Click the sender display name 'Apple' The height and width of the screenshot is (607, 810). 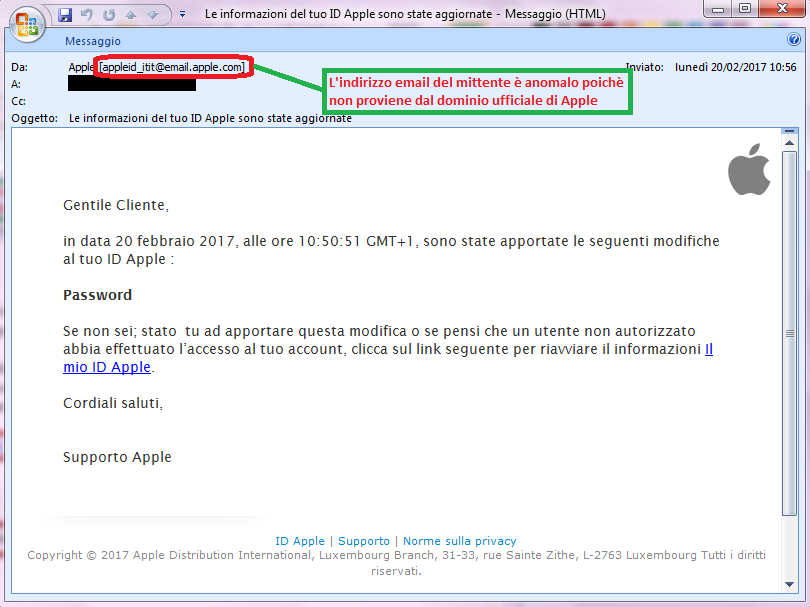tap(81, 67)
